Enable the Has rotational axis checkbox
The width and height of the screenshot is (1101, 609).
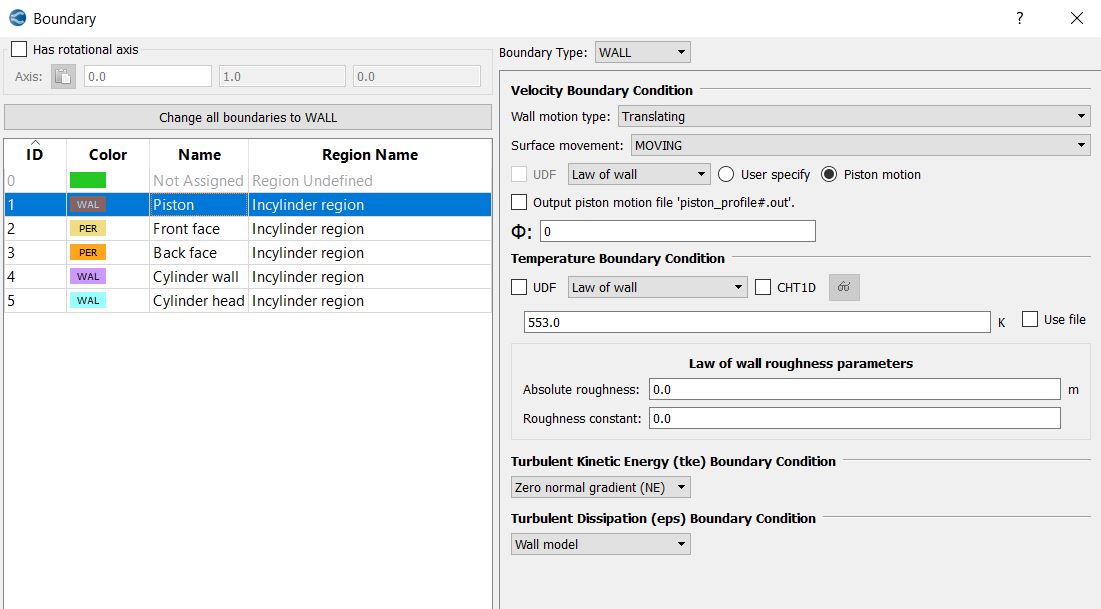[x=19, y=49]
